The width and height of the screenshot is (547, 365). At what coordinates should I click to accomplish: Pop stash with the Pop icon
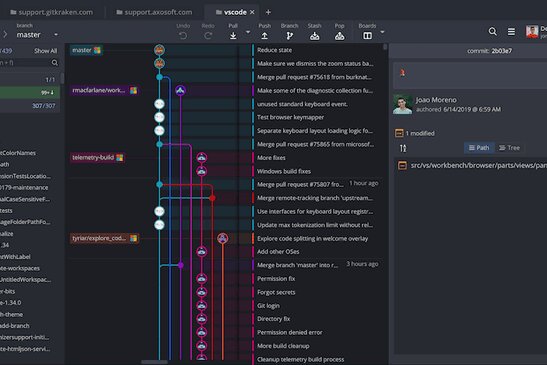tap(339, 36)
